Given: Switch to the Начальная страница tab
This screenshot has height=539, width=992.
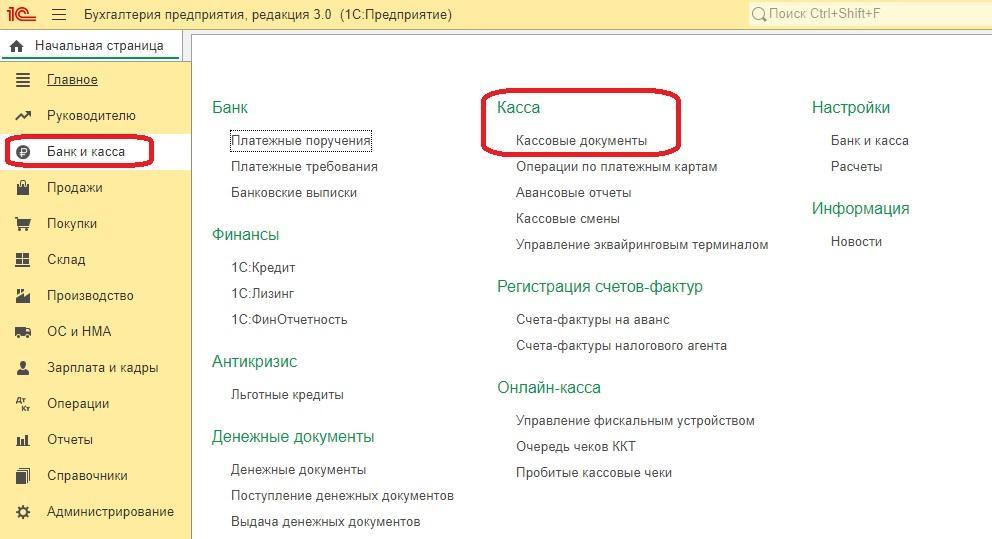Looking at the screenshot, I should pyautogui.click(x=97, y=46).
